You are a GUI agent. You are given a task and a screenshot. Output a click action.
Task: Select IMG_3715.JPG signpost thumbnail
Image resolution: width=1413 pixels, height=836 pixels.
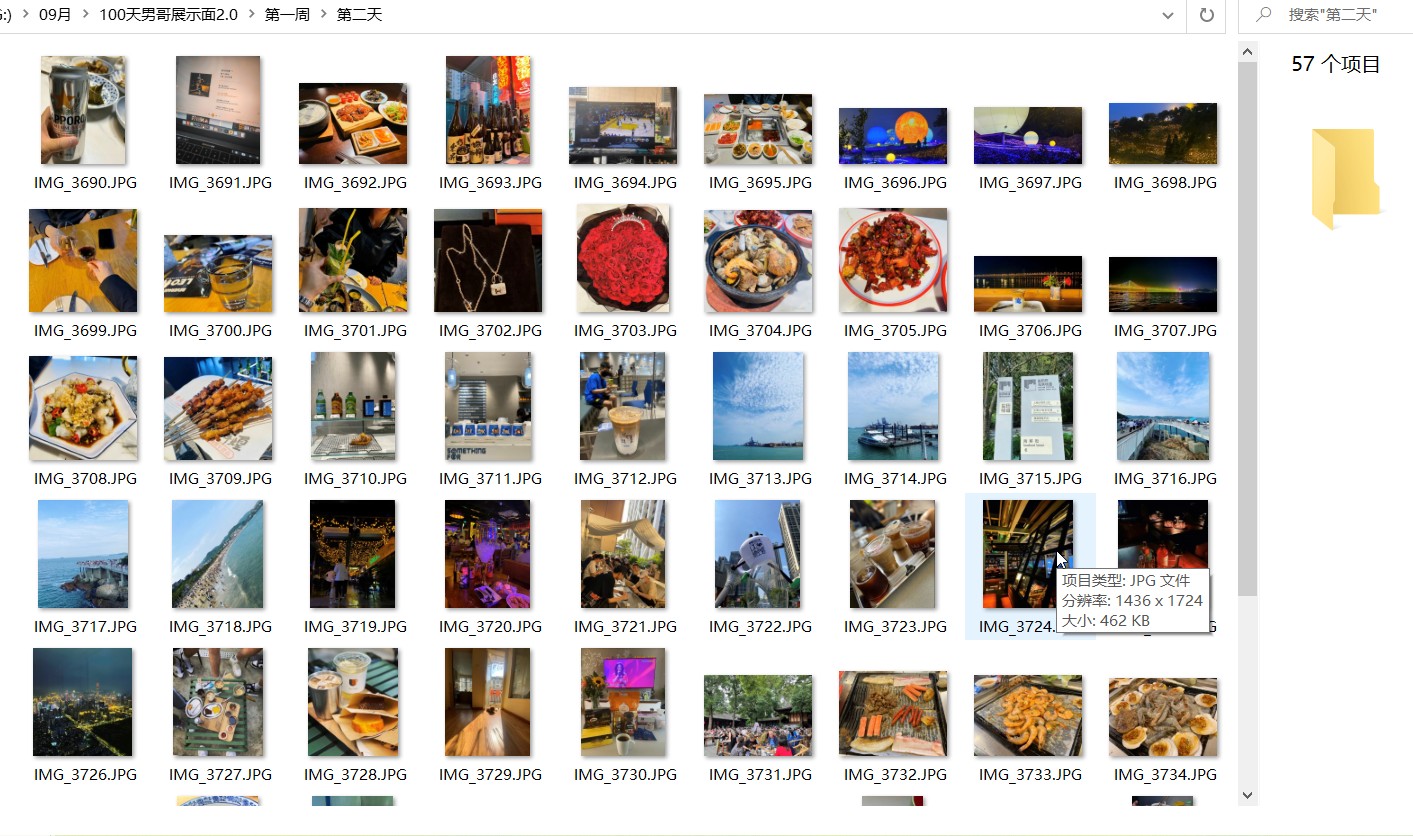1028,406
